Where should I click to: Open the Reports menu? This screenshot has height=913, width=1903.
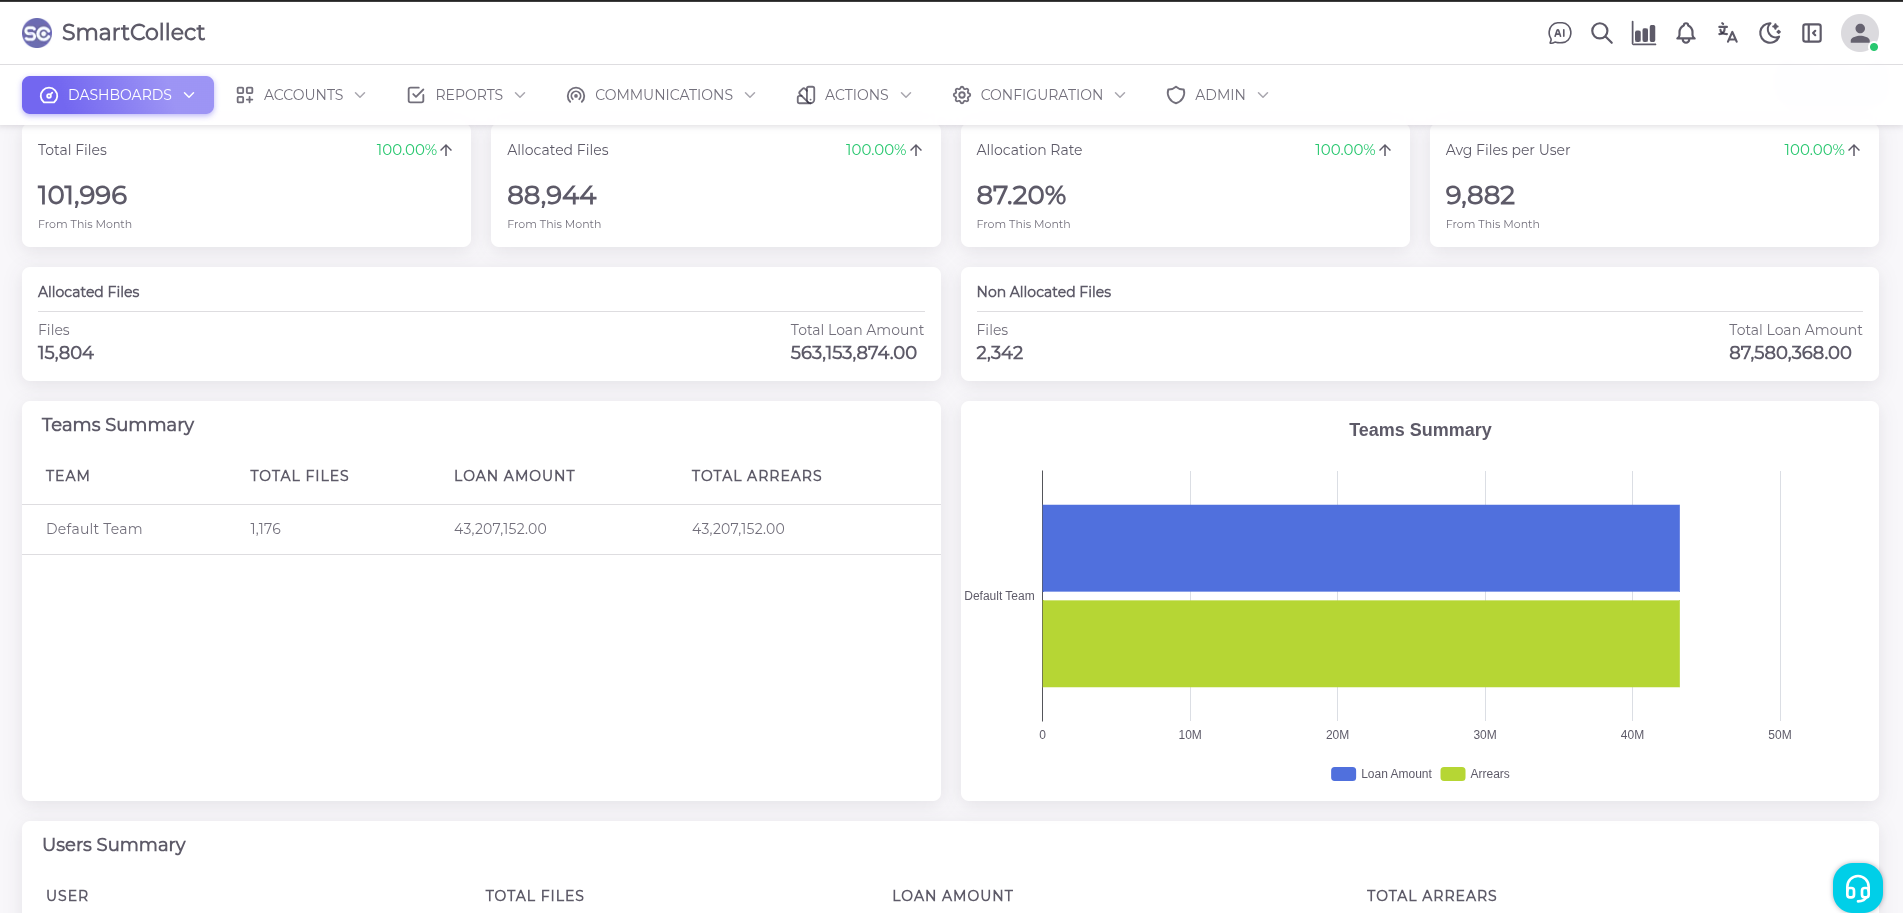pos(466,95)
